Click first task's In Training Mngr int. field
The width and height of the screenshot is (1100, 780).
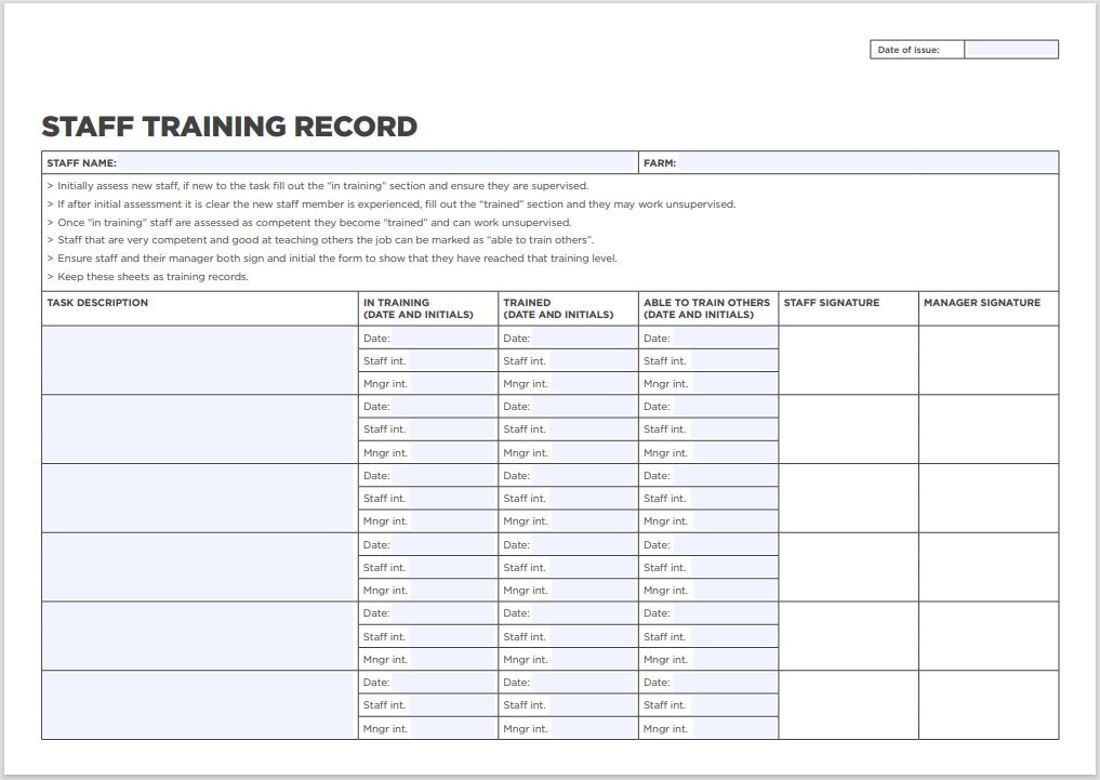click(452, 384)
